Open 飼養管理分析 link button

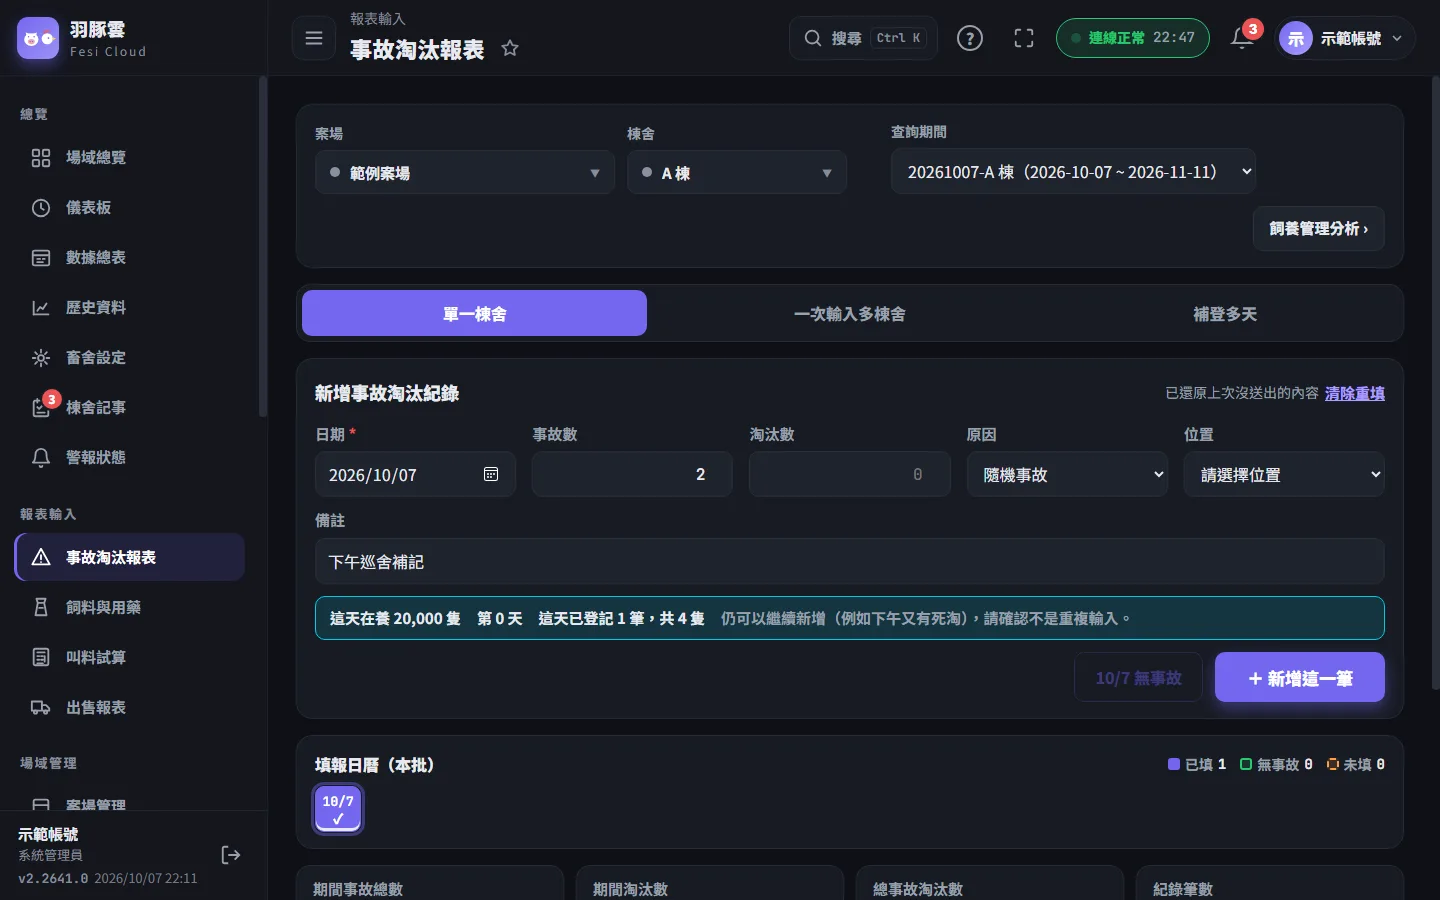pyautogui.click(x=1319, y=229)
